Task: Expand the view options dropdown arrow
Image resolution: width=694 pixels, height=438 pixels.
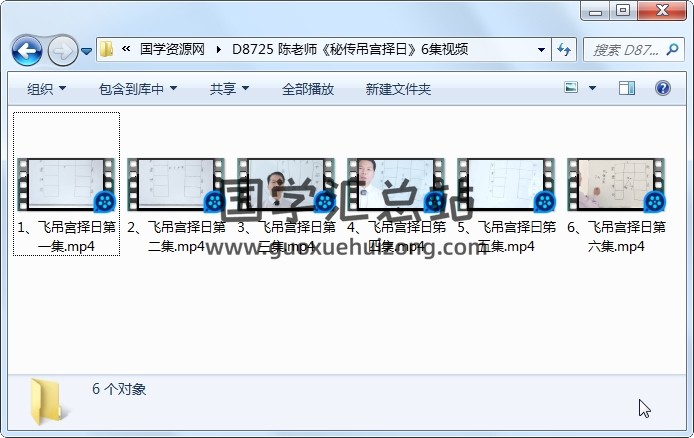Action: tap(592, 88)
